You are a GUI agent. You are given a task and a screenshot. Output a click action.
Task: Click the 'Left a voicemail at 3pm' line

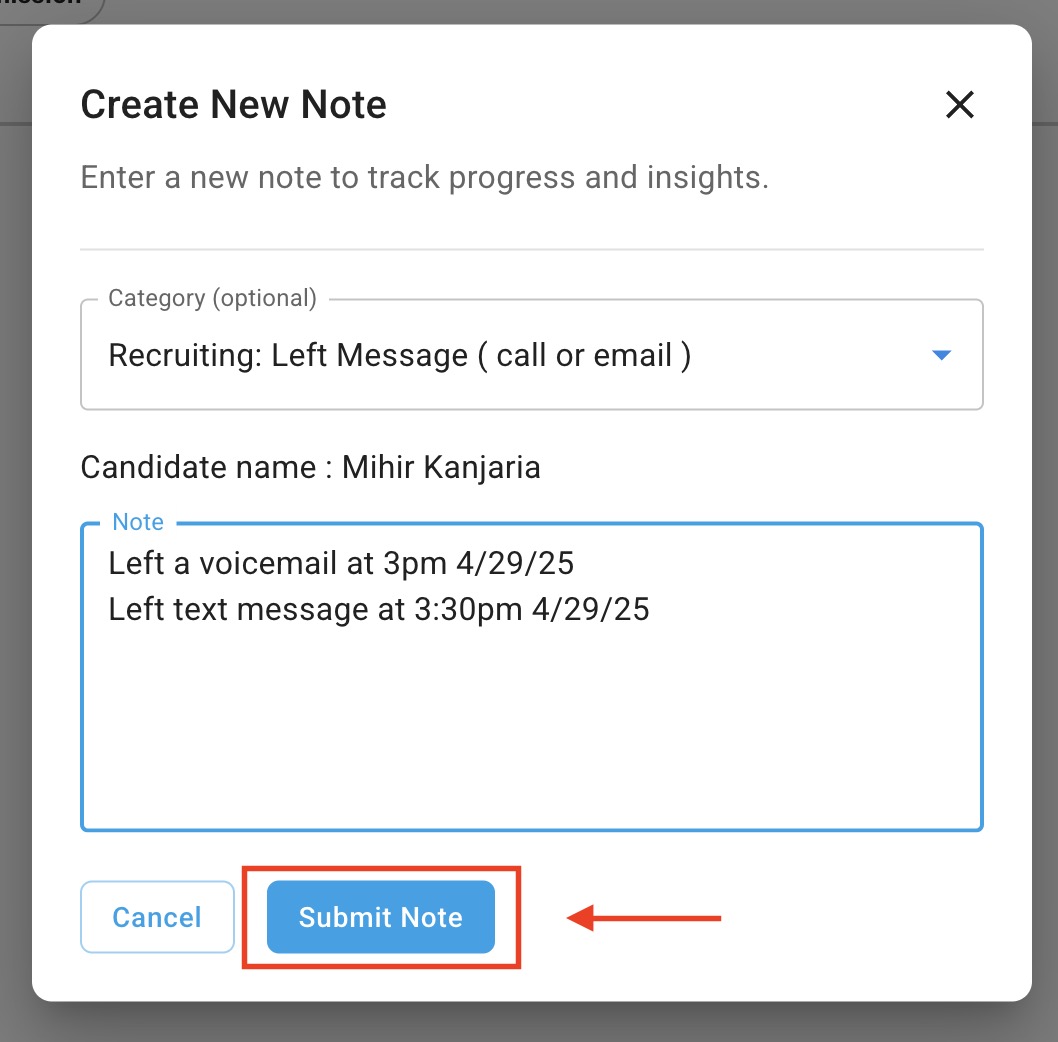341,563
